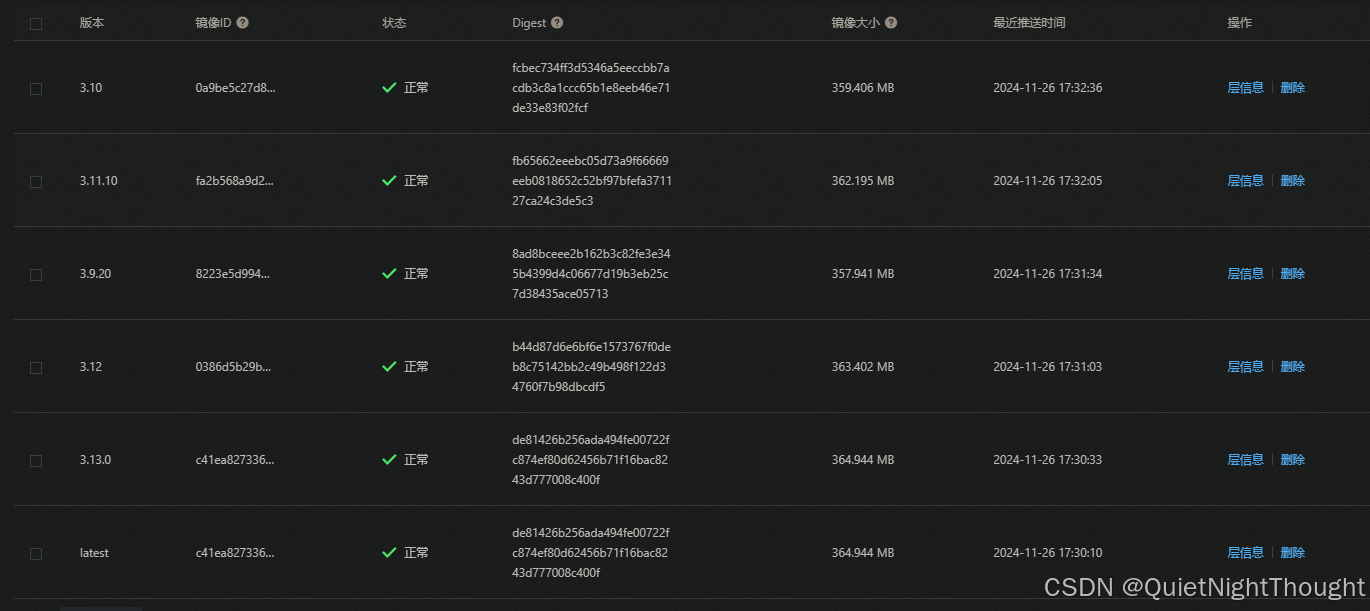Click 删除 for version 3.9.20
This screenshot has width=1370, height=611.
point(1292,274)
